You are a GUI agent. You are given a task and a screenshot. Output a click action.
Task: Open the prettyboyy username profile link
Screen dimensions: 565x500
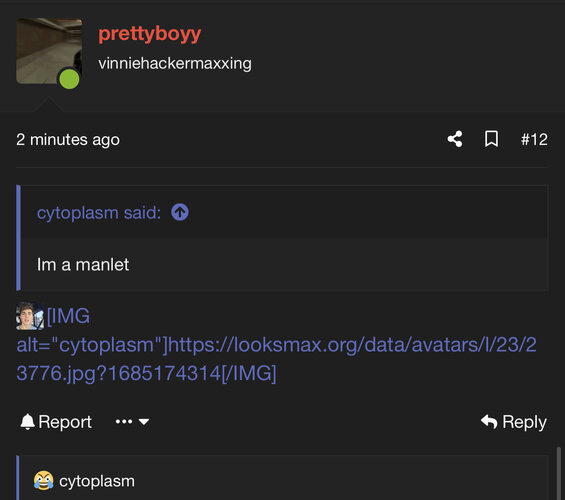pos(150,34)
